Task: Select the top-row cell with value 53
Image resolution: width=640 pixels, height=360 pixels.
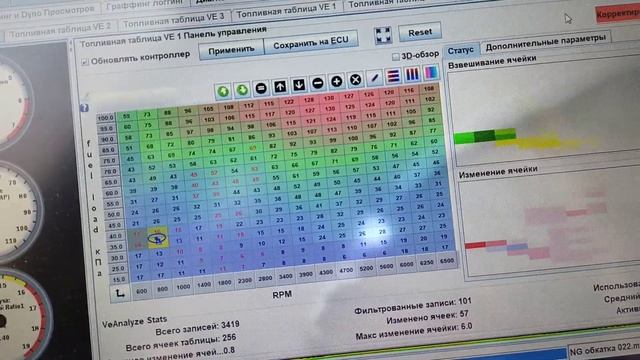Action: pyautogui.click(x=126, y=117)
